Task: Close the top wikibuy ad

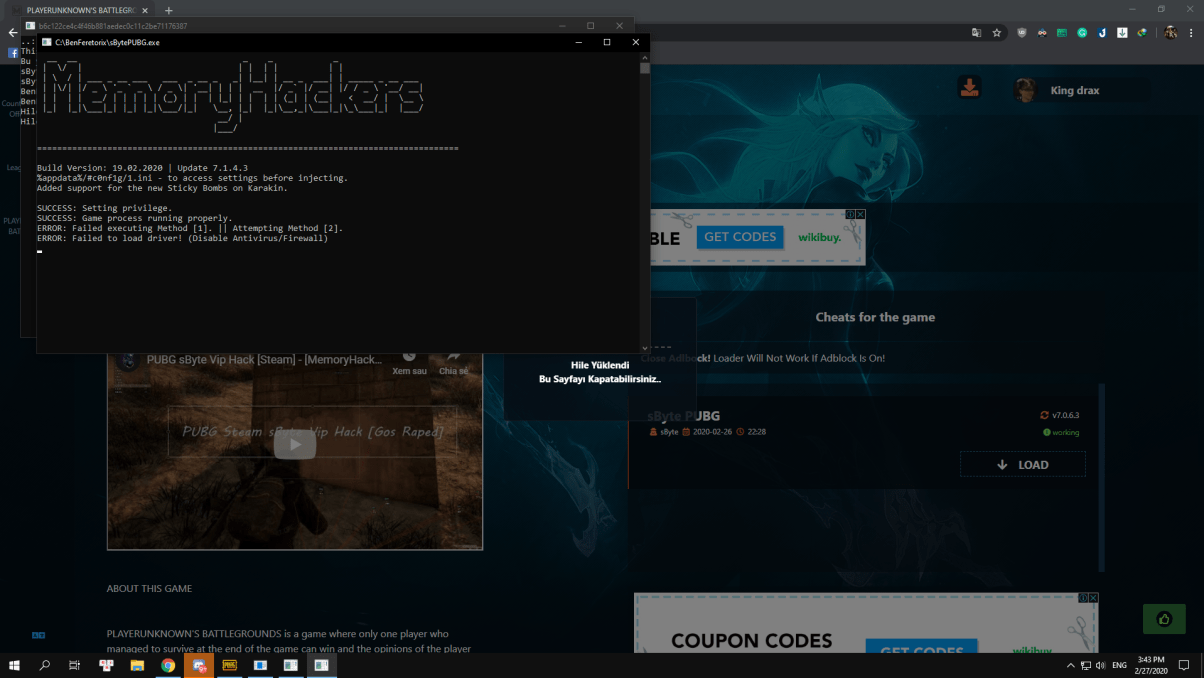Action: point(860,214)
